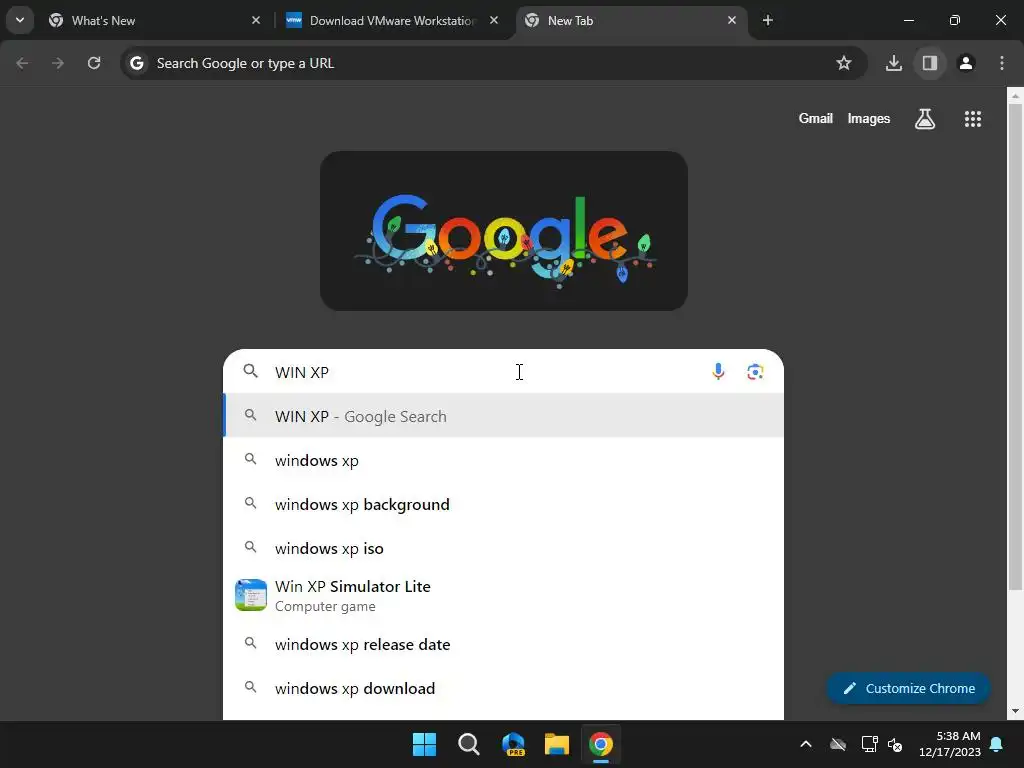Choose 'windows xp release date' suggestion

coord(504,645)
